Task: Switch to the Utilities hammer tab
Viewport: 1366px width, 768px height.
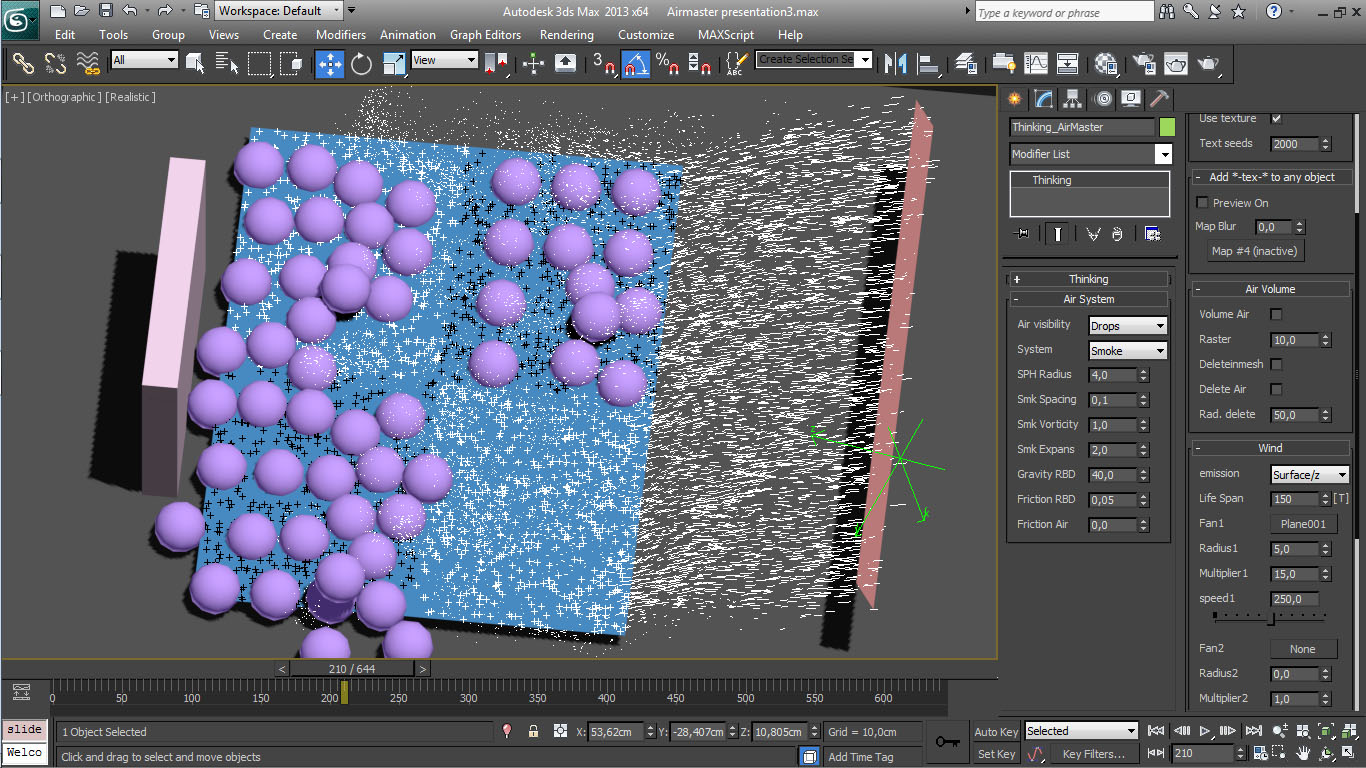Action: (1159, 99)
